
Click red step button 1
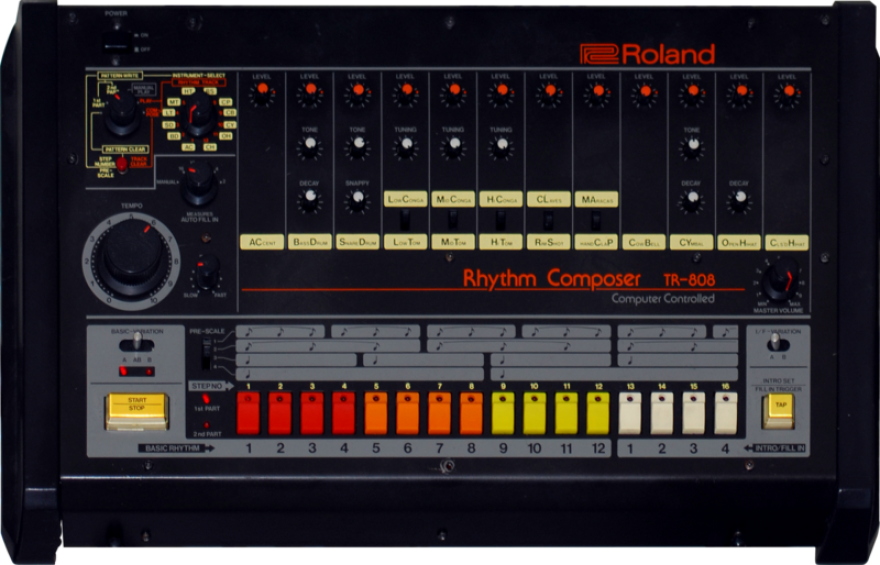click(x=248, y=414)
